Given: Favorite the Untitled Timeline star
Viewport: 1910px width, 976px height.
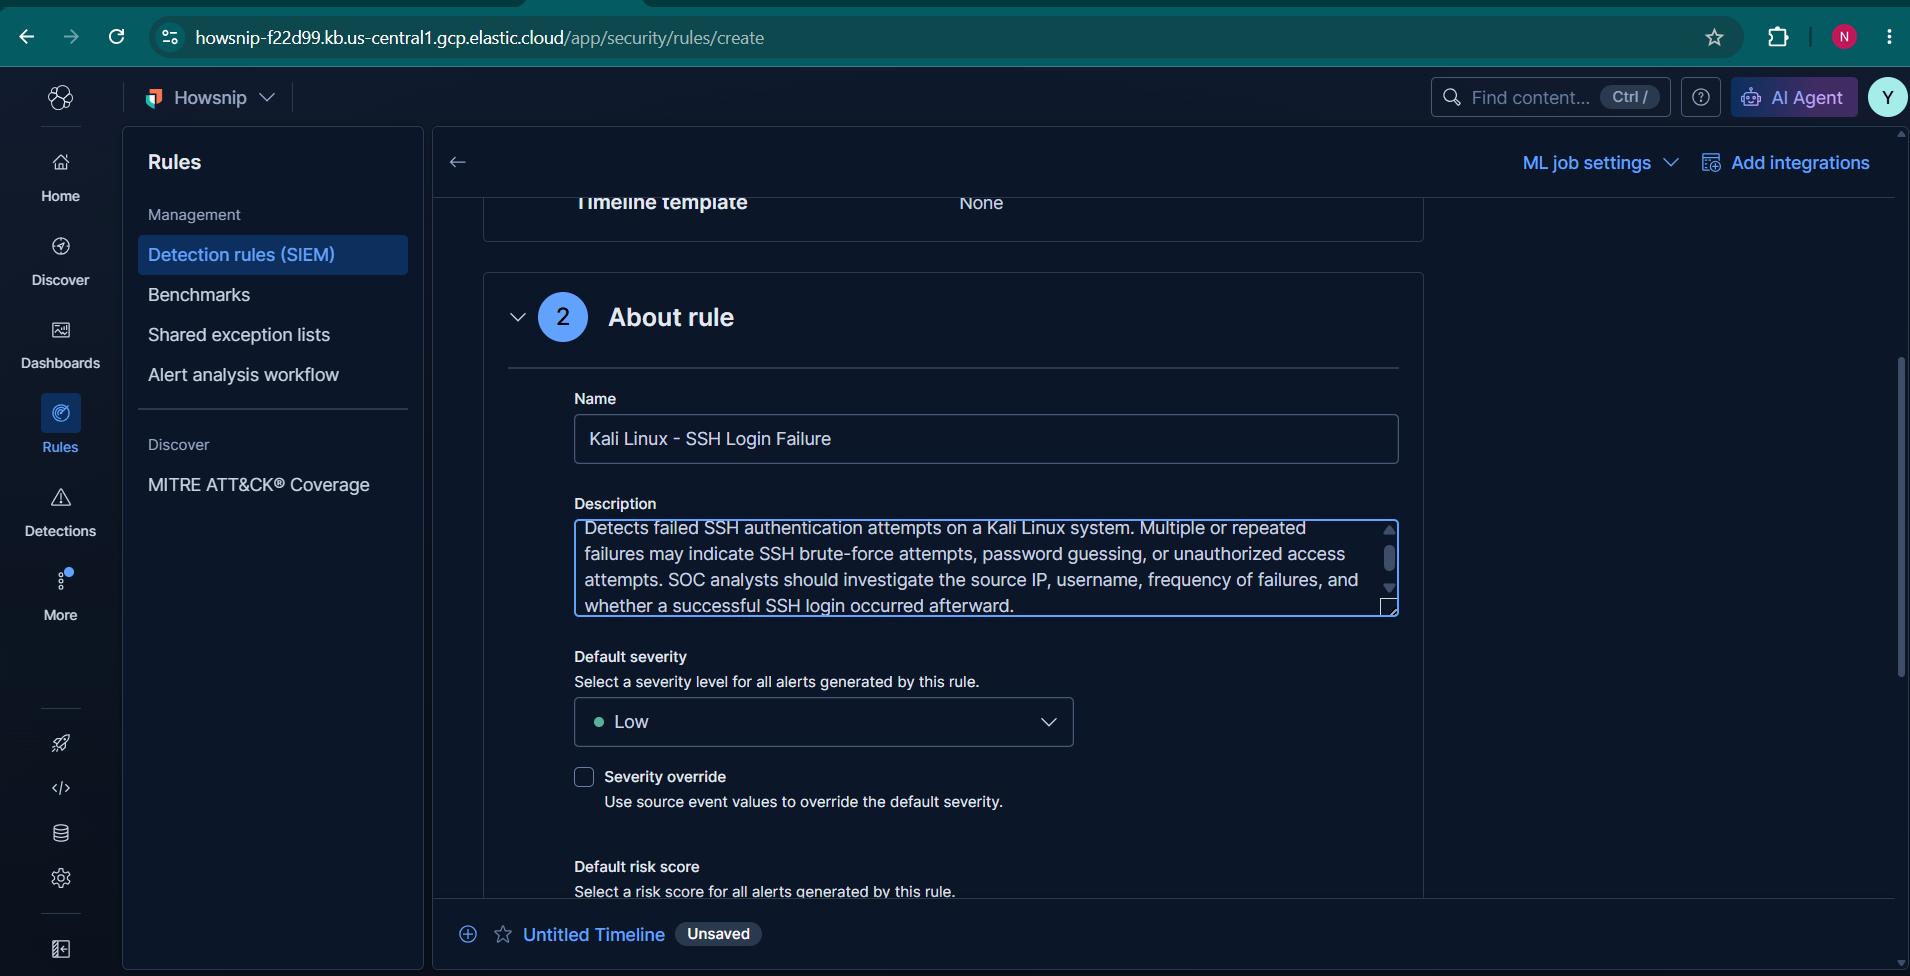Looking at the screenshot, I should coord(503,934).
